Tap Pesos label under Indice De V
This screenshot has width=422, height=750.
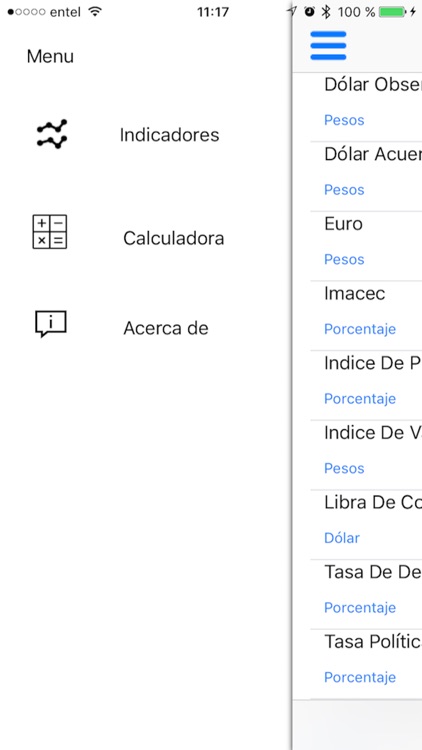344,468
